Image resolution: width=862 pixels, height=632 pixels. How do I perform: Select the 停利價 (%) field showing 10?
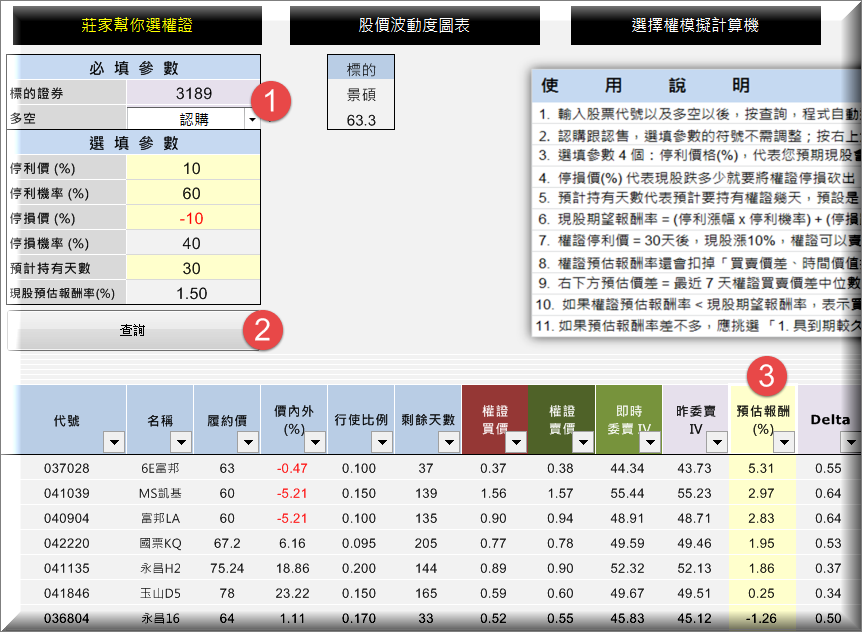(x=193, y=168)
